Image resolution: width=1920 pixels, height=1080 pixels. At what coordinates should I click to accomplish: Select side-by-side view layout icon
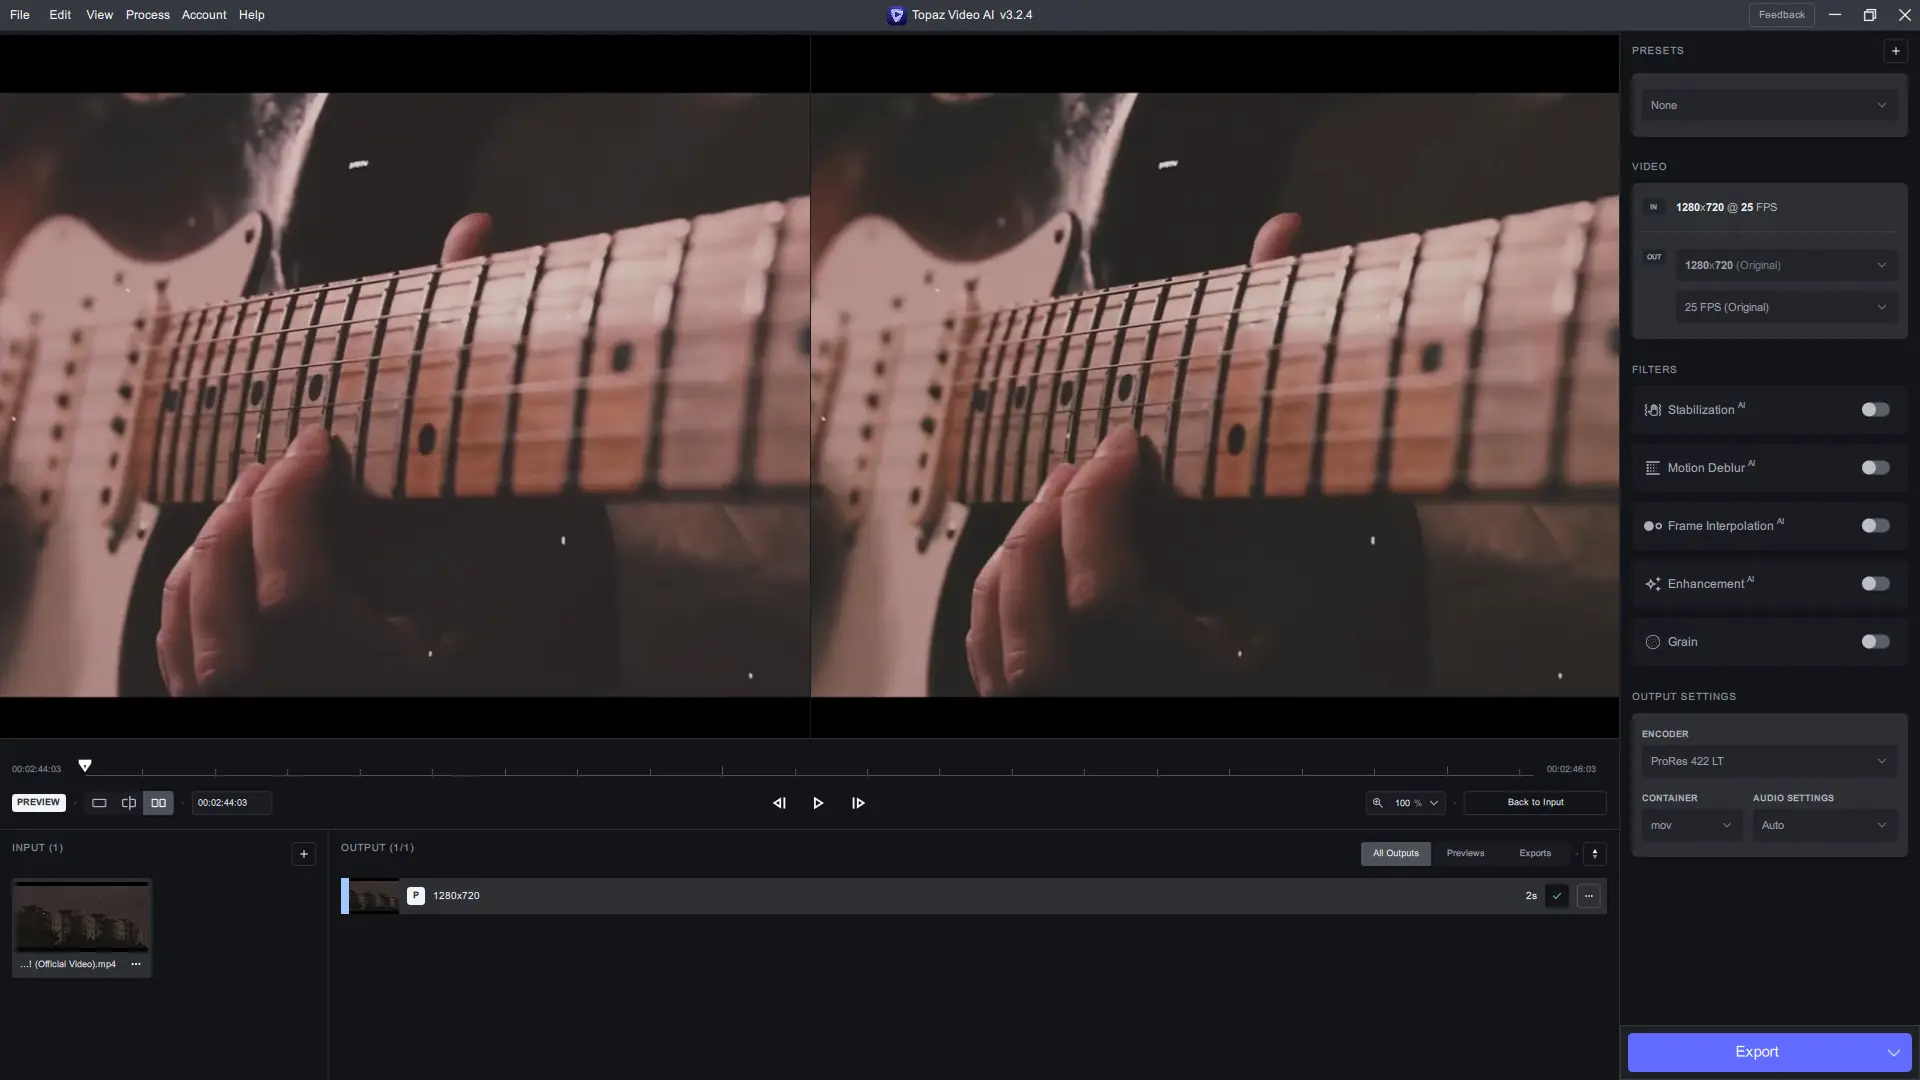(x=158, y=803)
